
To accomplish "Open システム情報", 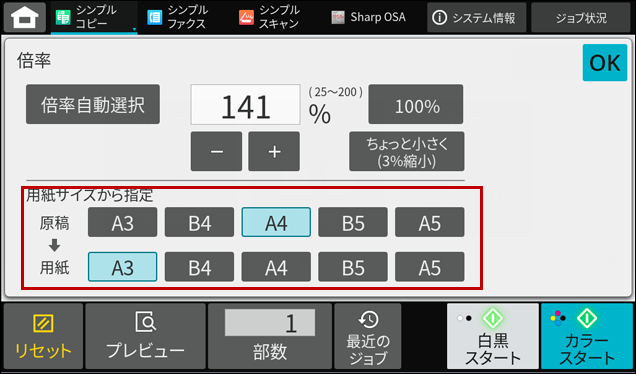I will [x=477, y=17].
